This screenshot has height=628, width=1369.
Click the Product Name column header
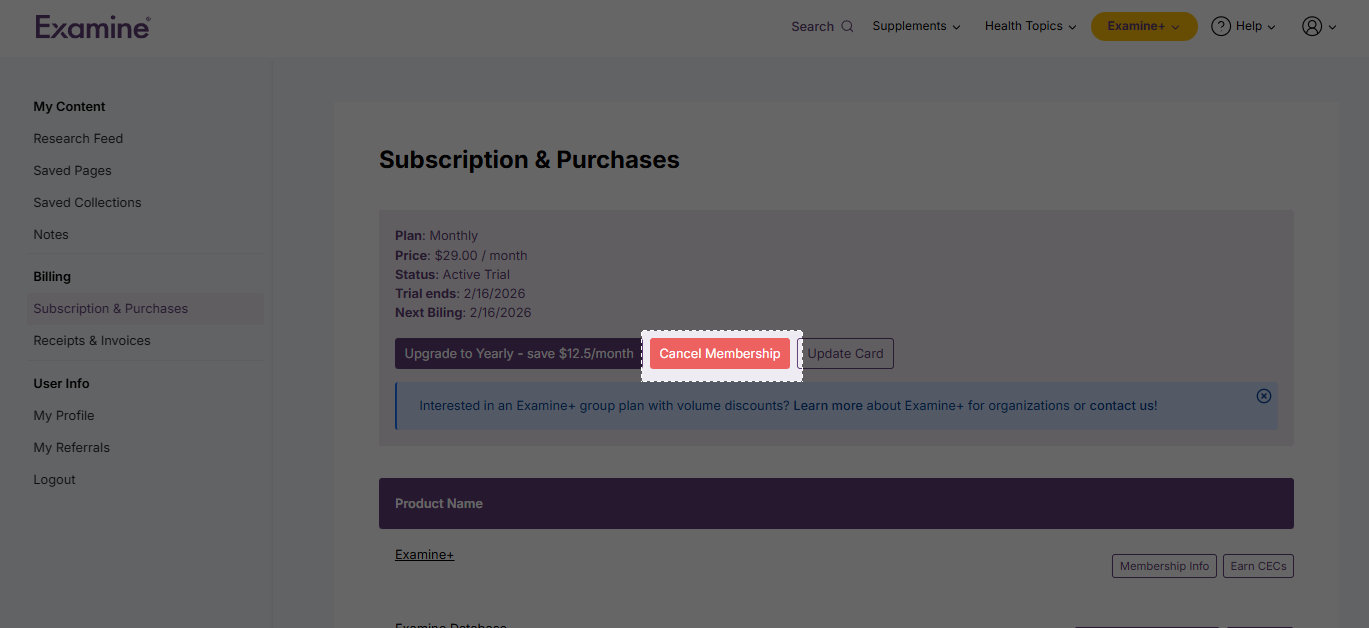point(439,504)
